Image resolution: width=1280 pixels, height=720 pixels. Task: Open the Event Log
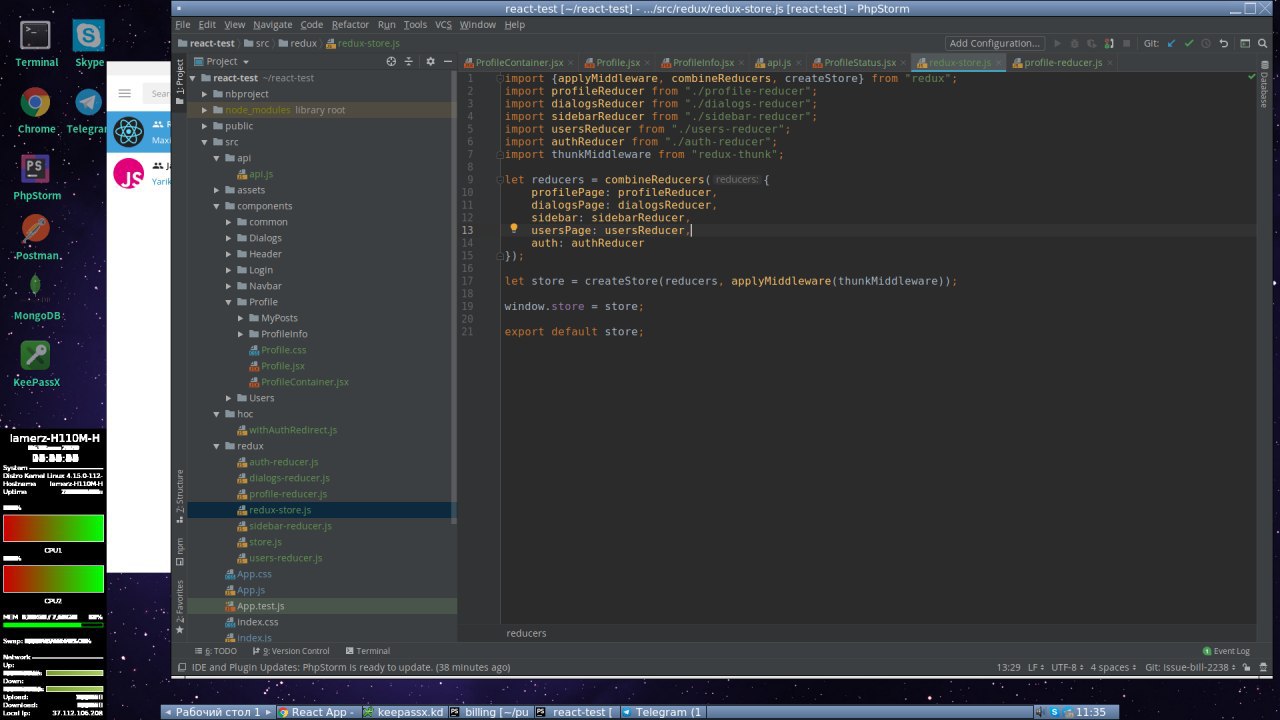click(x=1230, y=651)
